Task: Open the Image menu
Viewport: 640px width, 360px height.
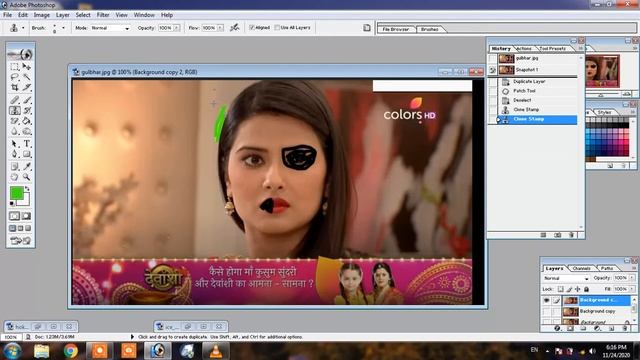Action: pyautogui.click(x=41, y=15)
